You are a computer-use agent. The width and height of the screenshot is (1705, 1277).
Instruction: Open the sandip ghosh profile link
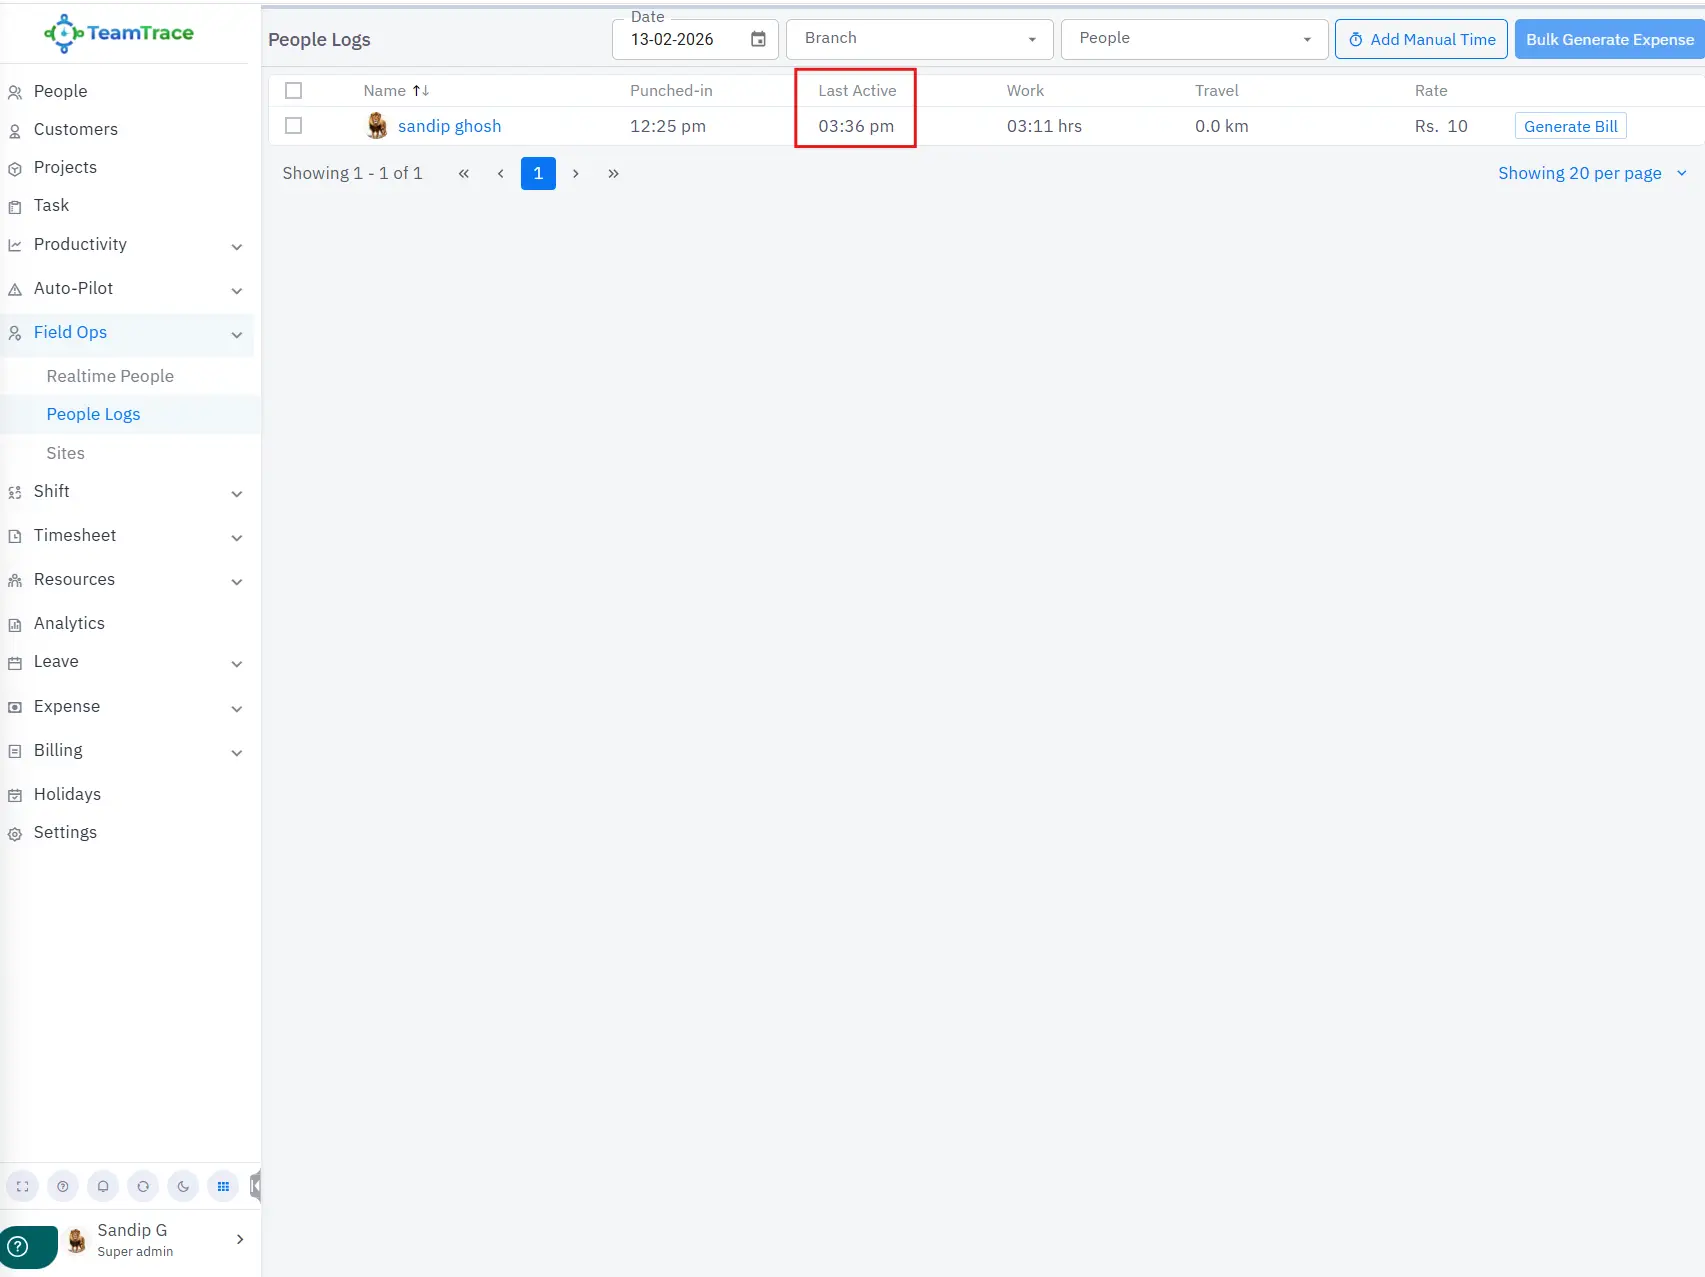pyautogui.click(x=449, y=126)
